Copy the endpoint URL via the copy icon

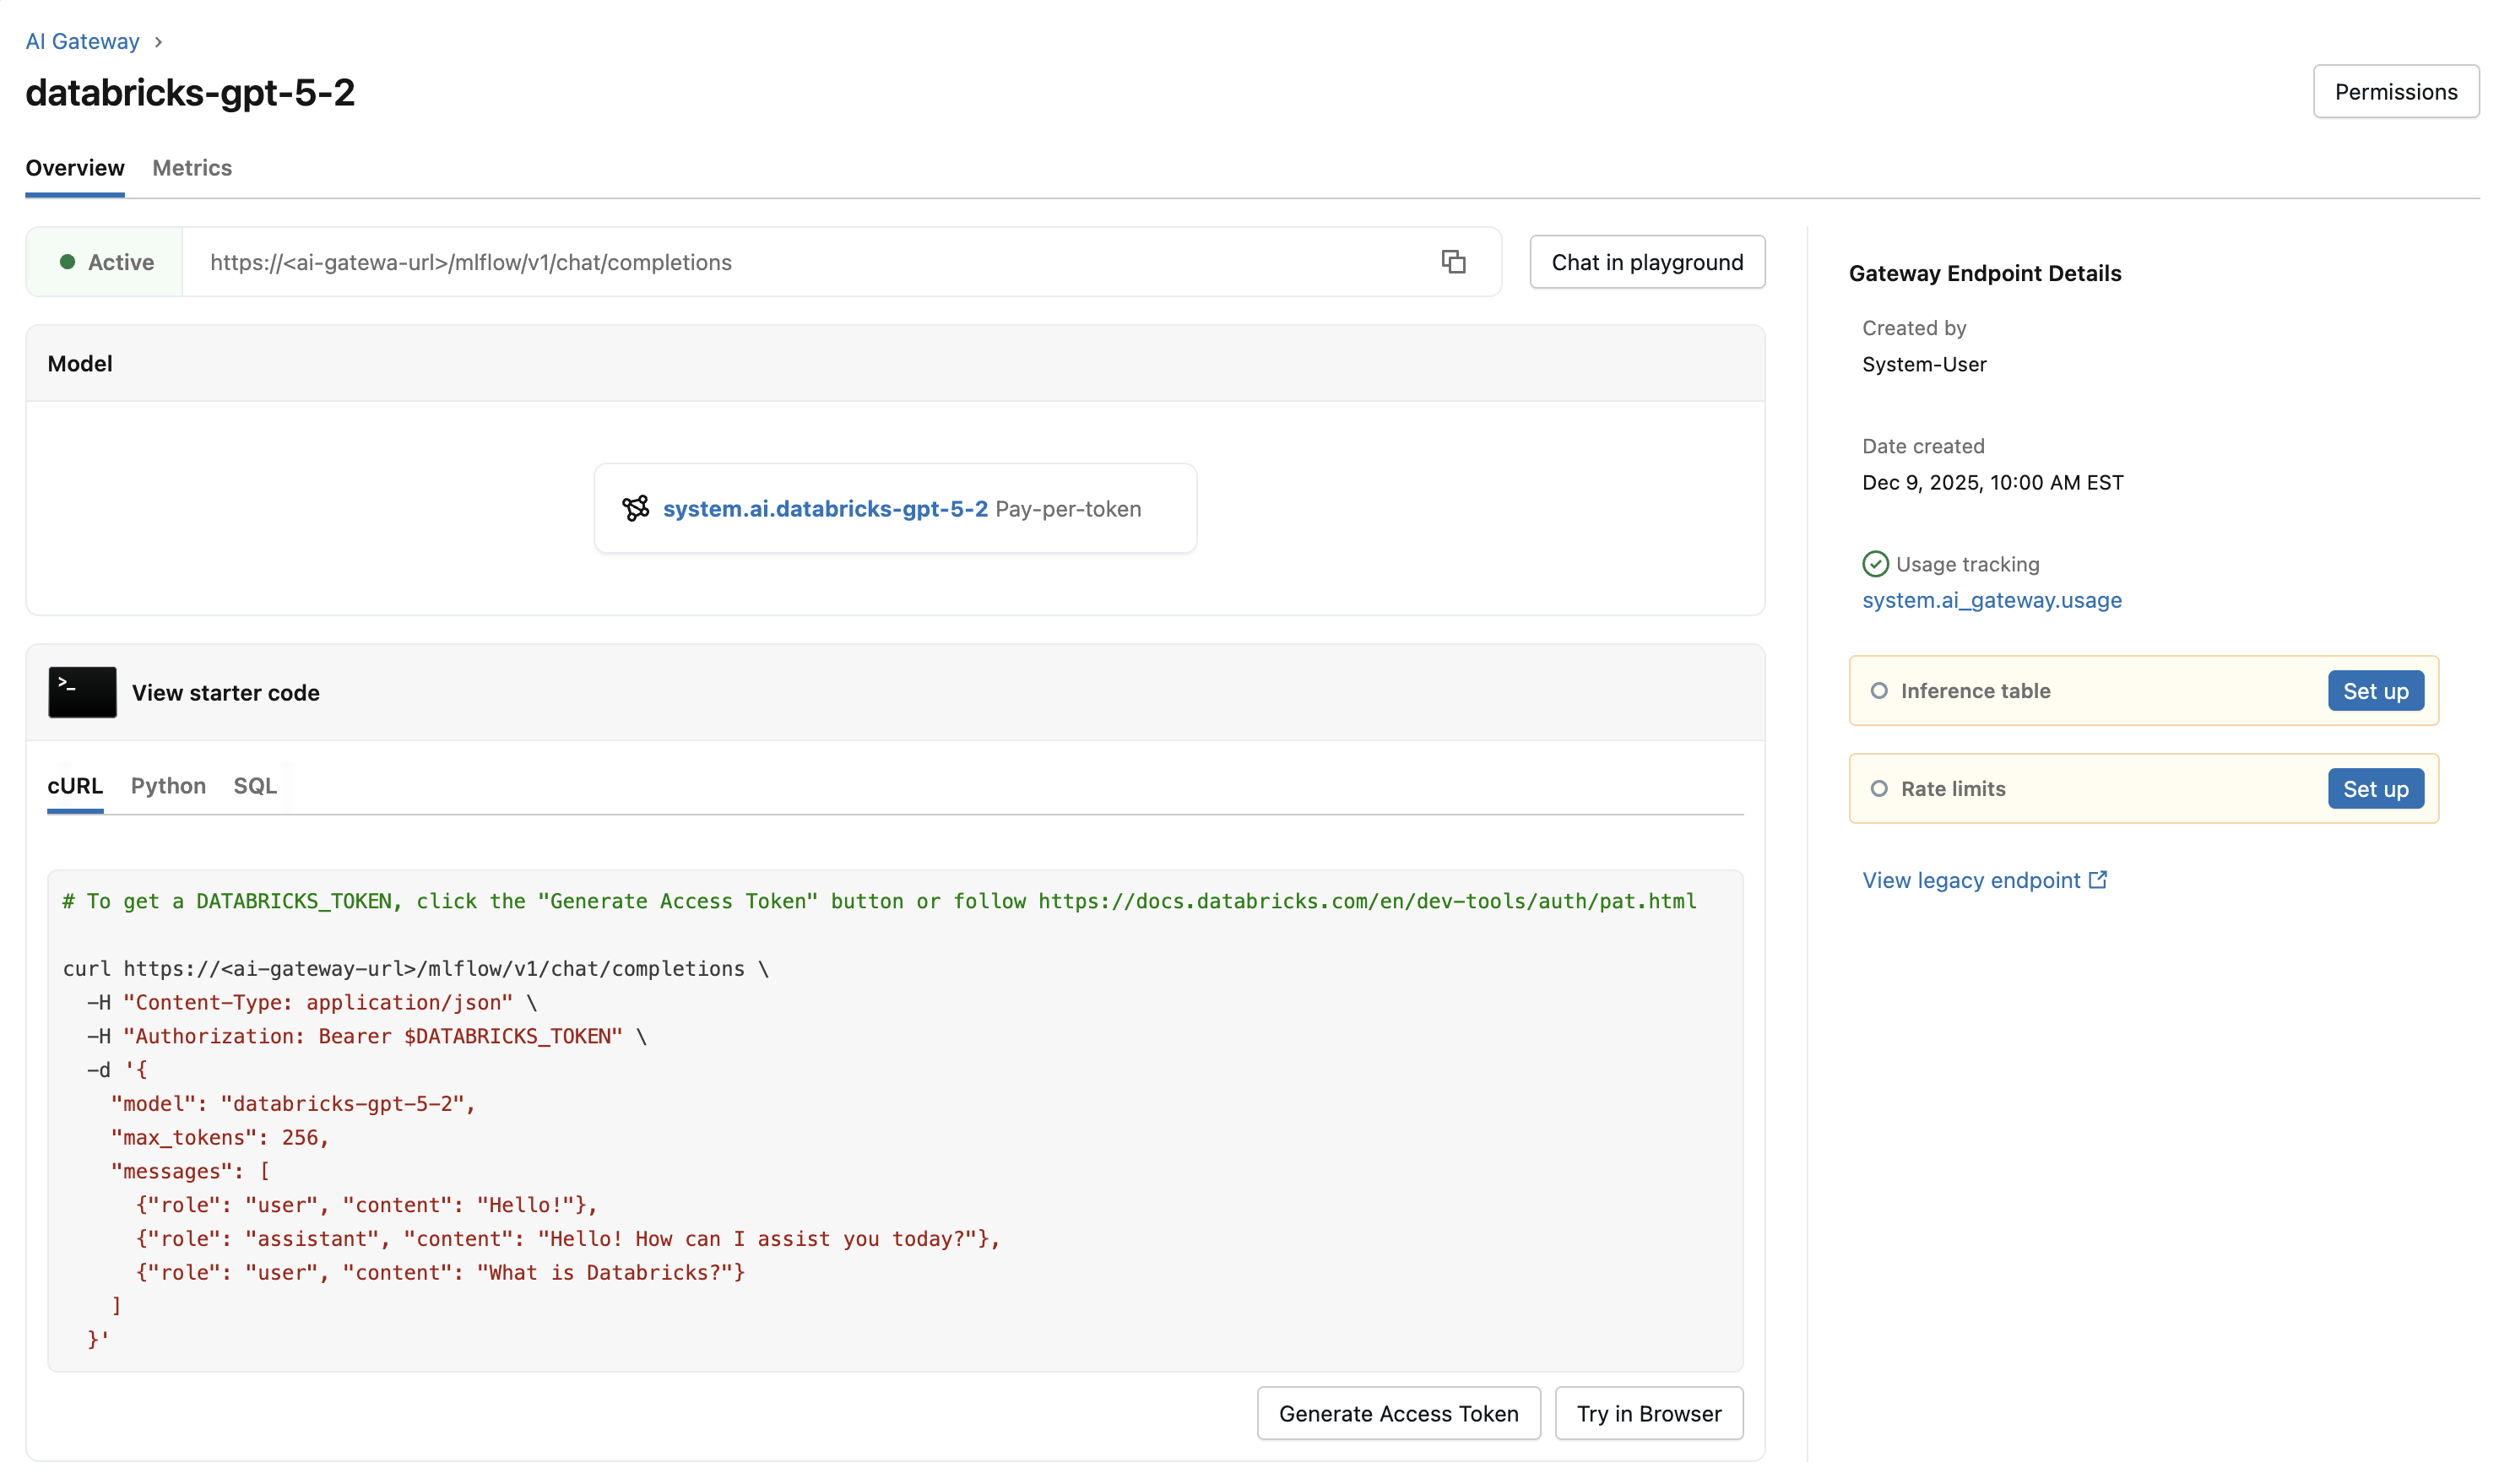pos(1455,262)
